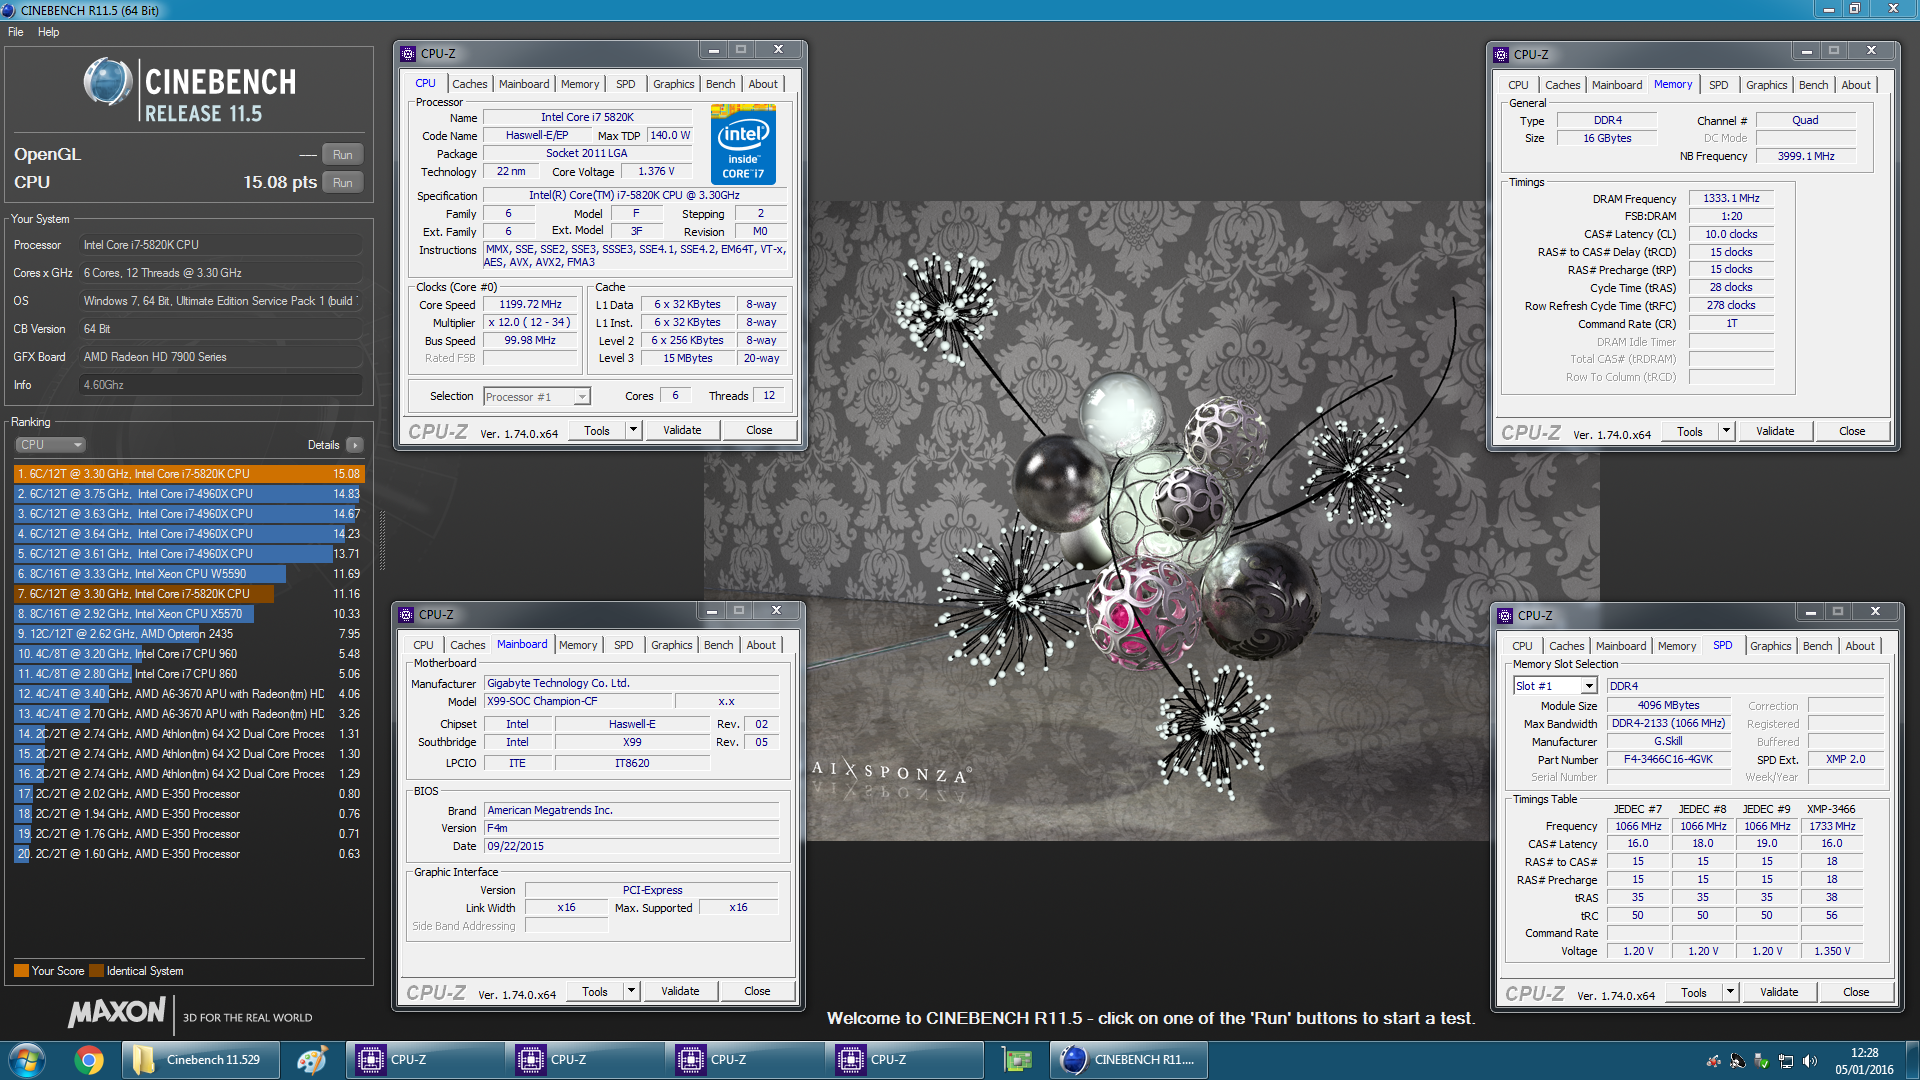Open the Windows Start orb
This screenshot has height=1080, width=1920.
pos(27,1060)
